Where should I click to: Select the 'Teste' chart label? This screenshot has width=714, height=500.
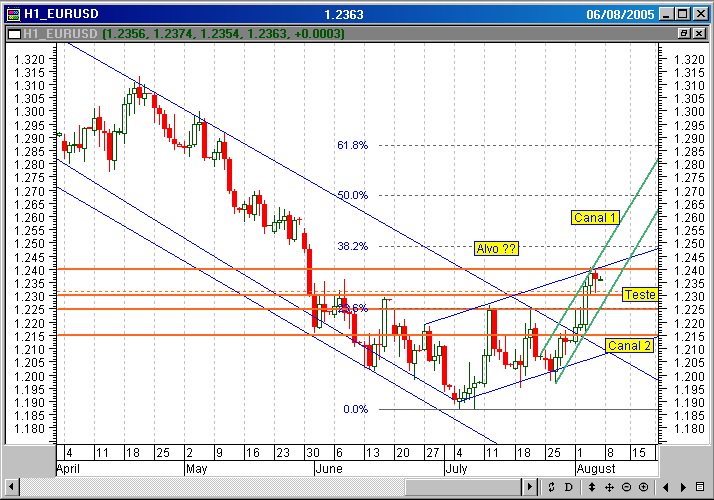[640, 295]
